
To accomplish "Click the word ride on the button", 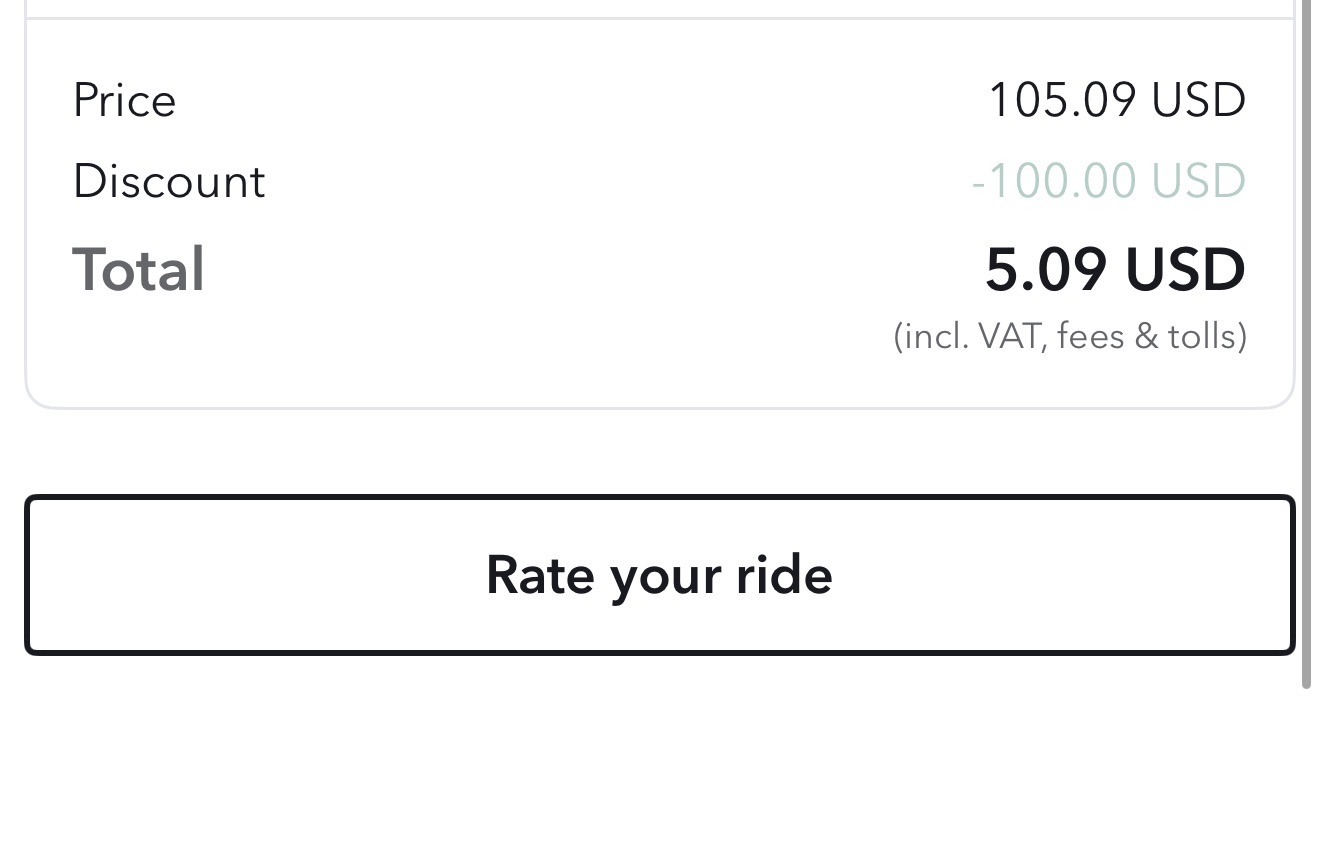I will 784,575.
